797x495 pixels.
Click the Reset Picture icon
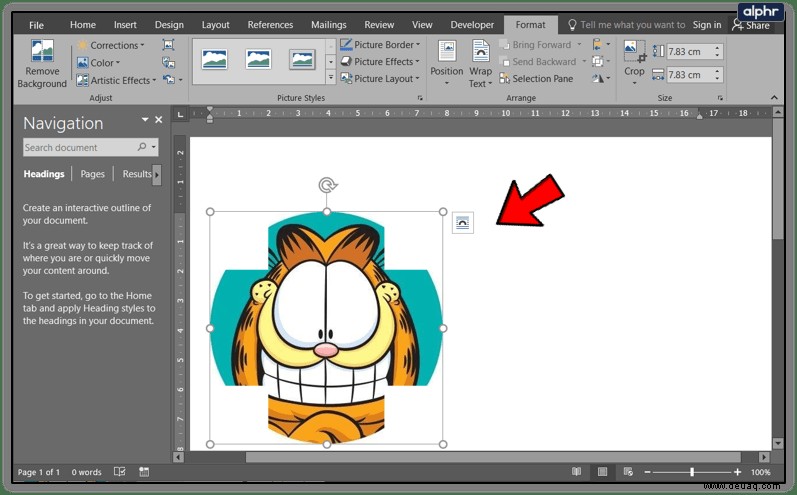(x=169, y=80)
